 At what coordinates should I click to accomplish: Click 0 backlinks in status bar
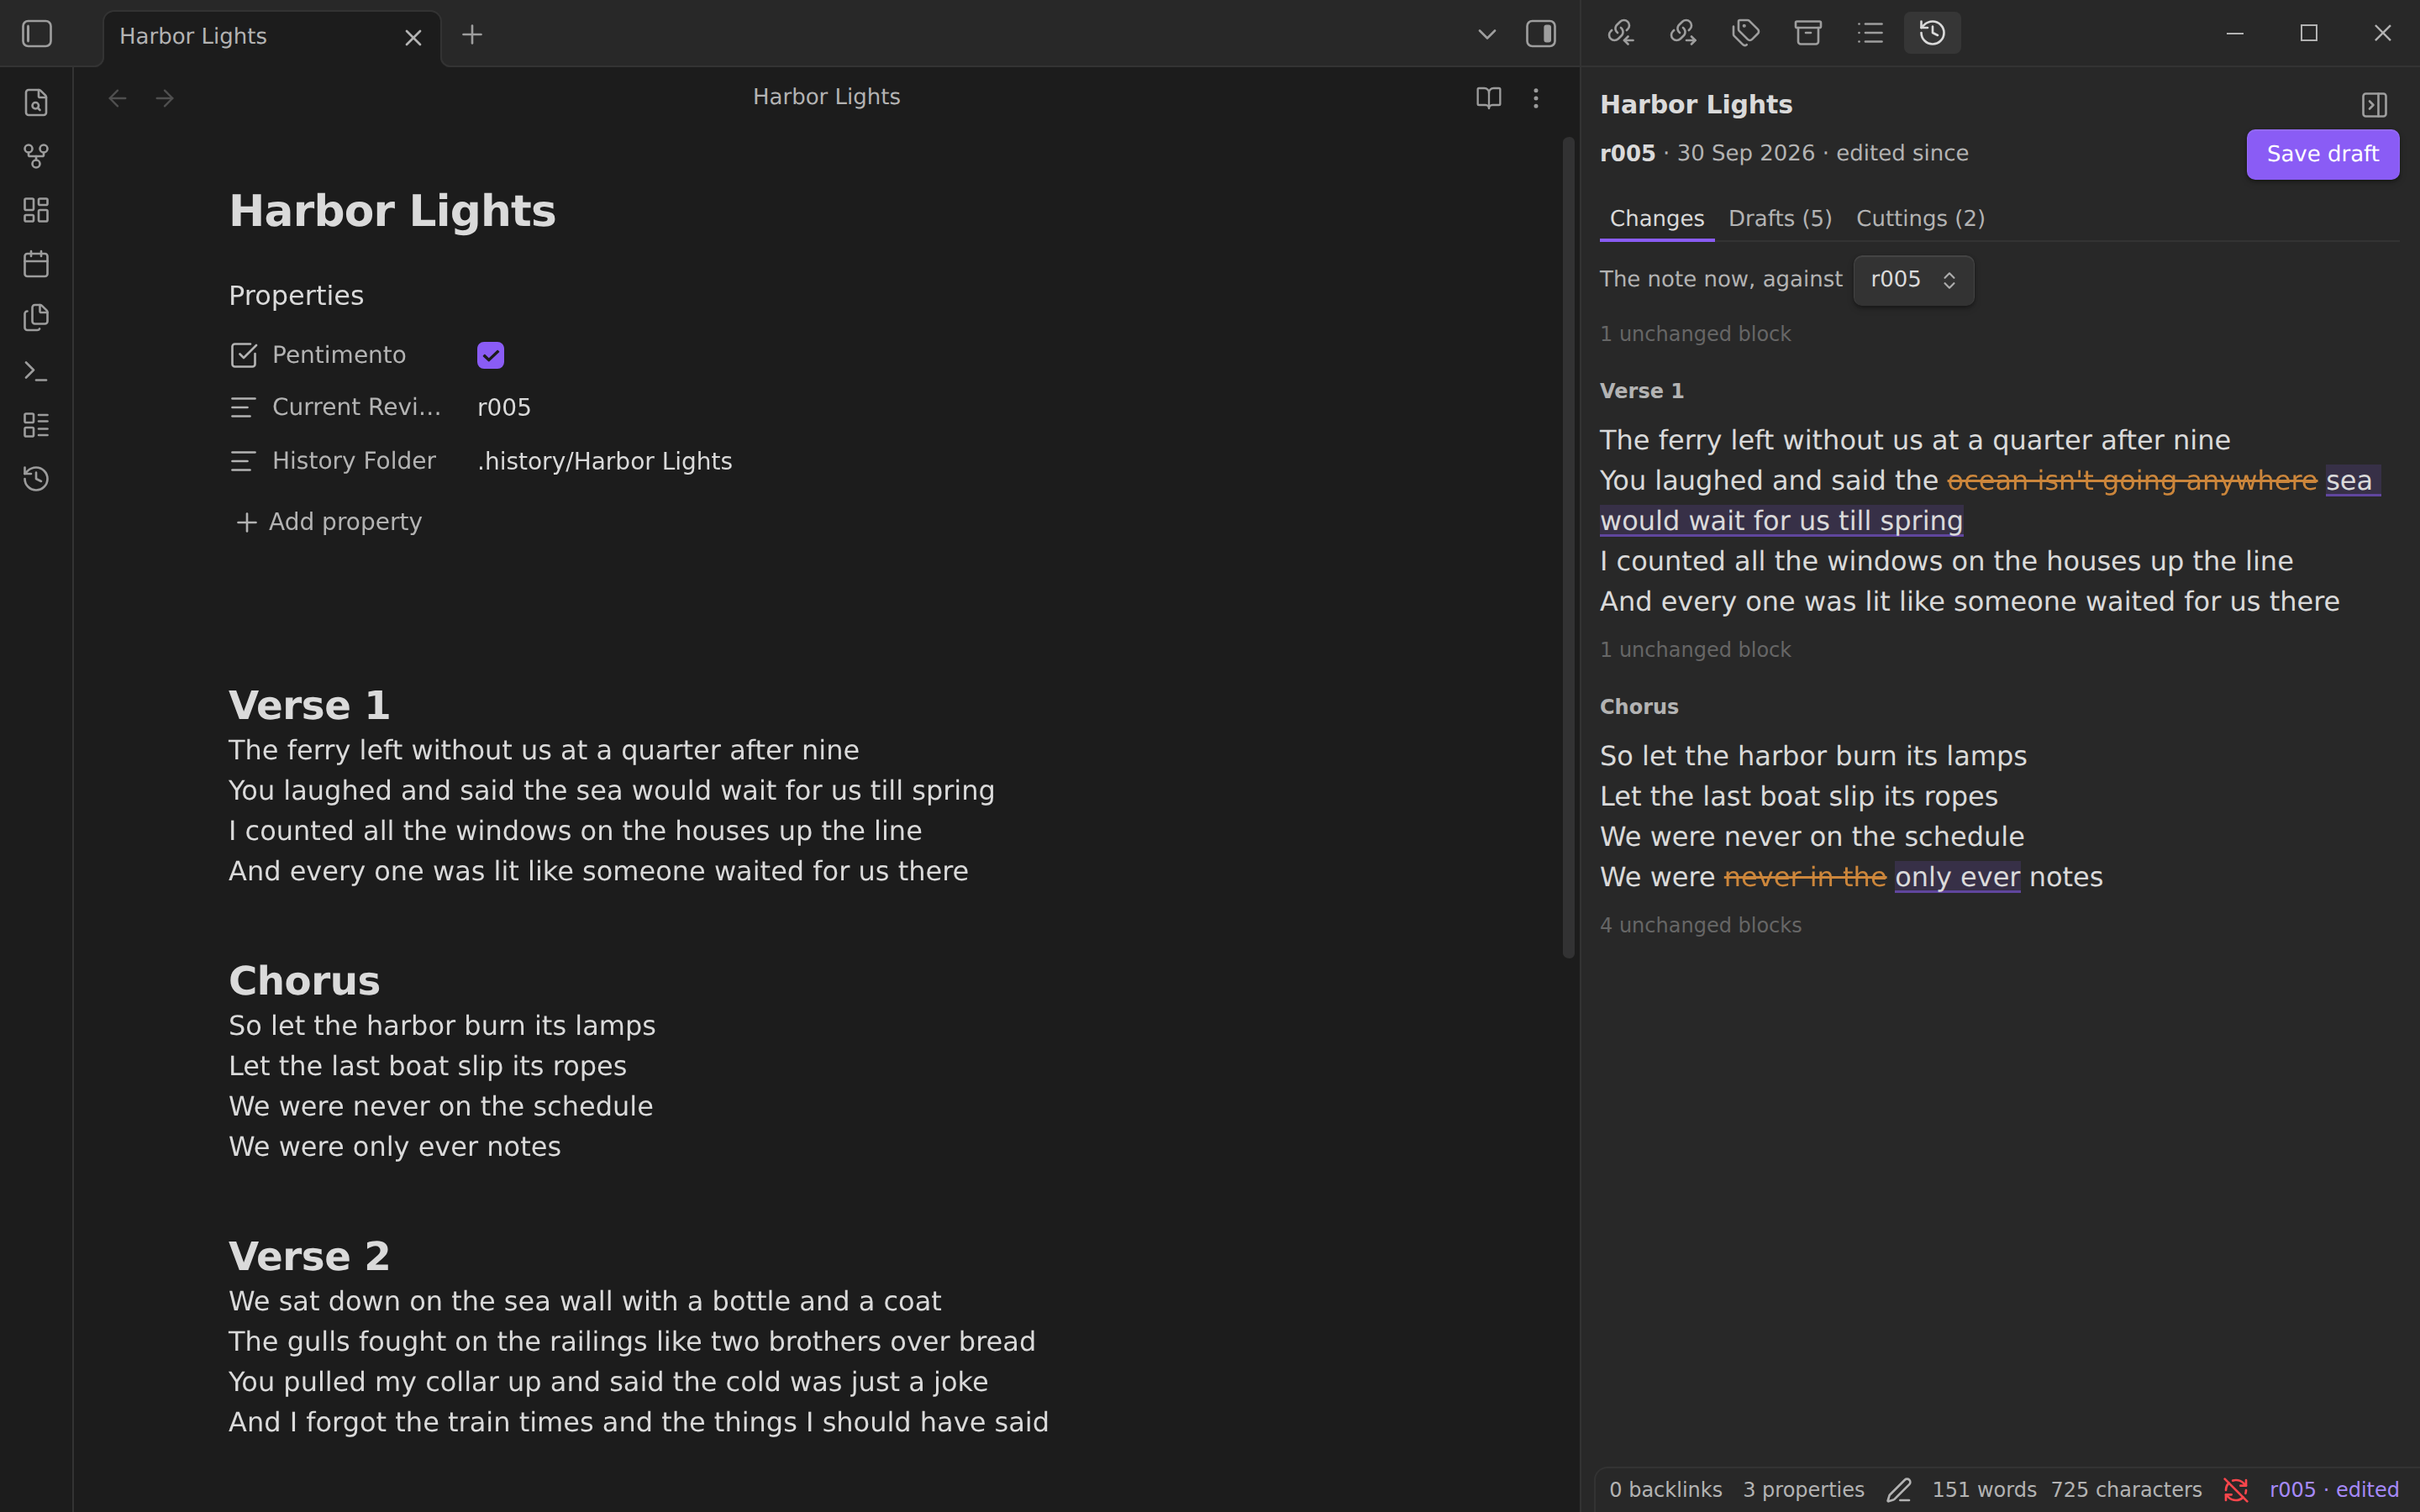click(x=1665, y=1490)
